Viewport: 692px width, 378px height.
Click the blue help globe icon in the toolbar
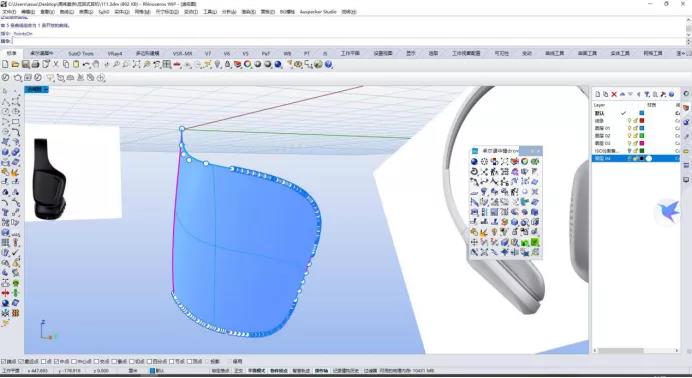[x=328, y=64]
